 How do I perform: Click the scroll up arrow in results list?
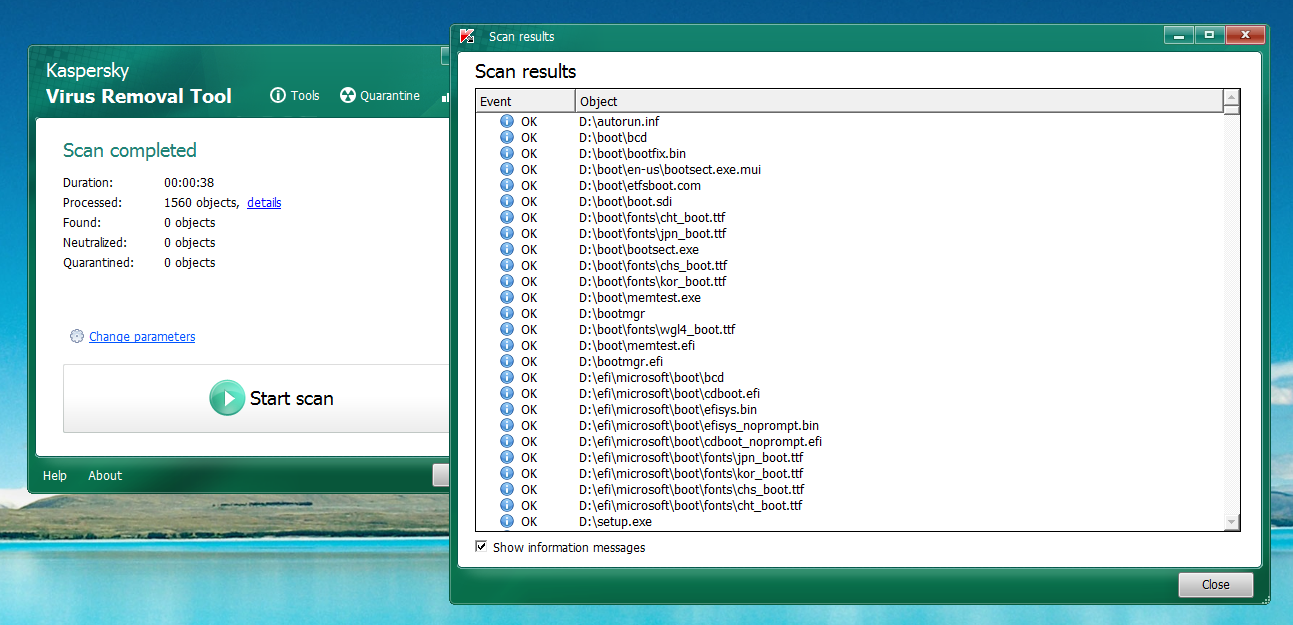(1232, 98)
